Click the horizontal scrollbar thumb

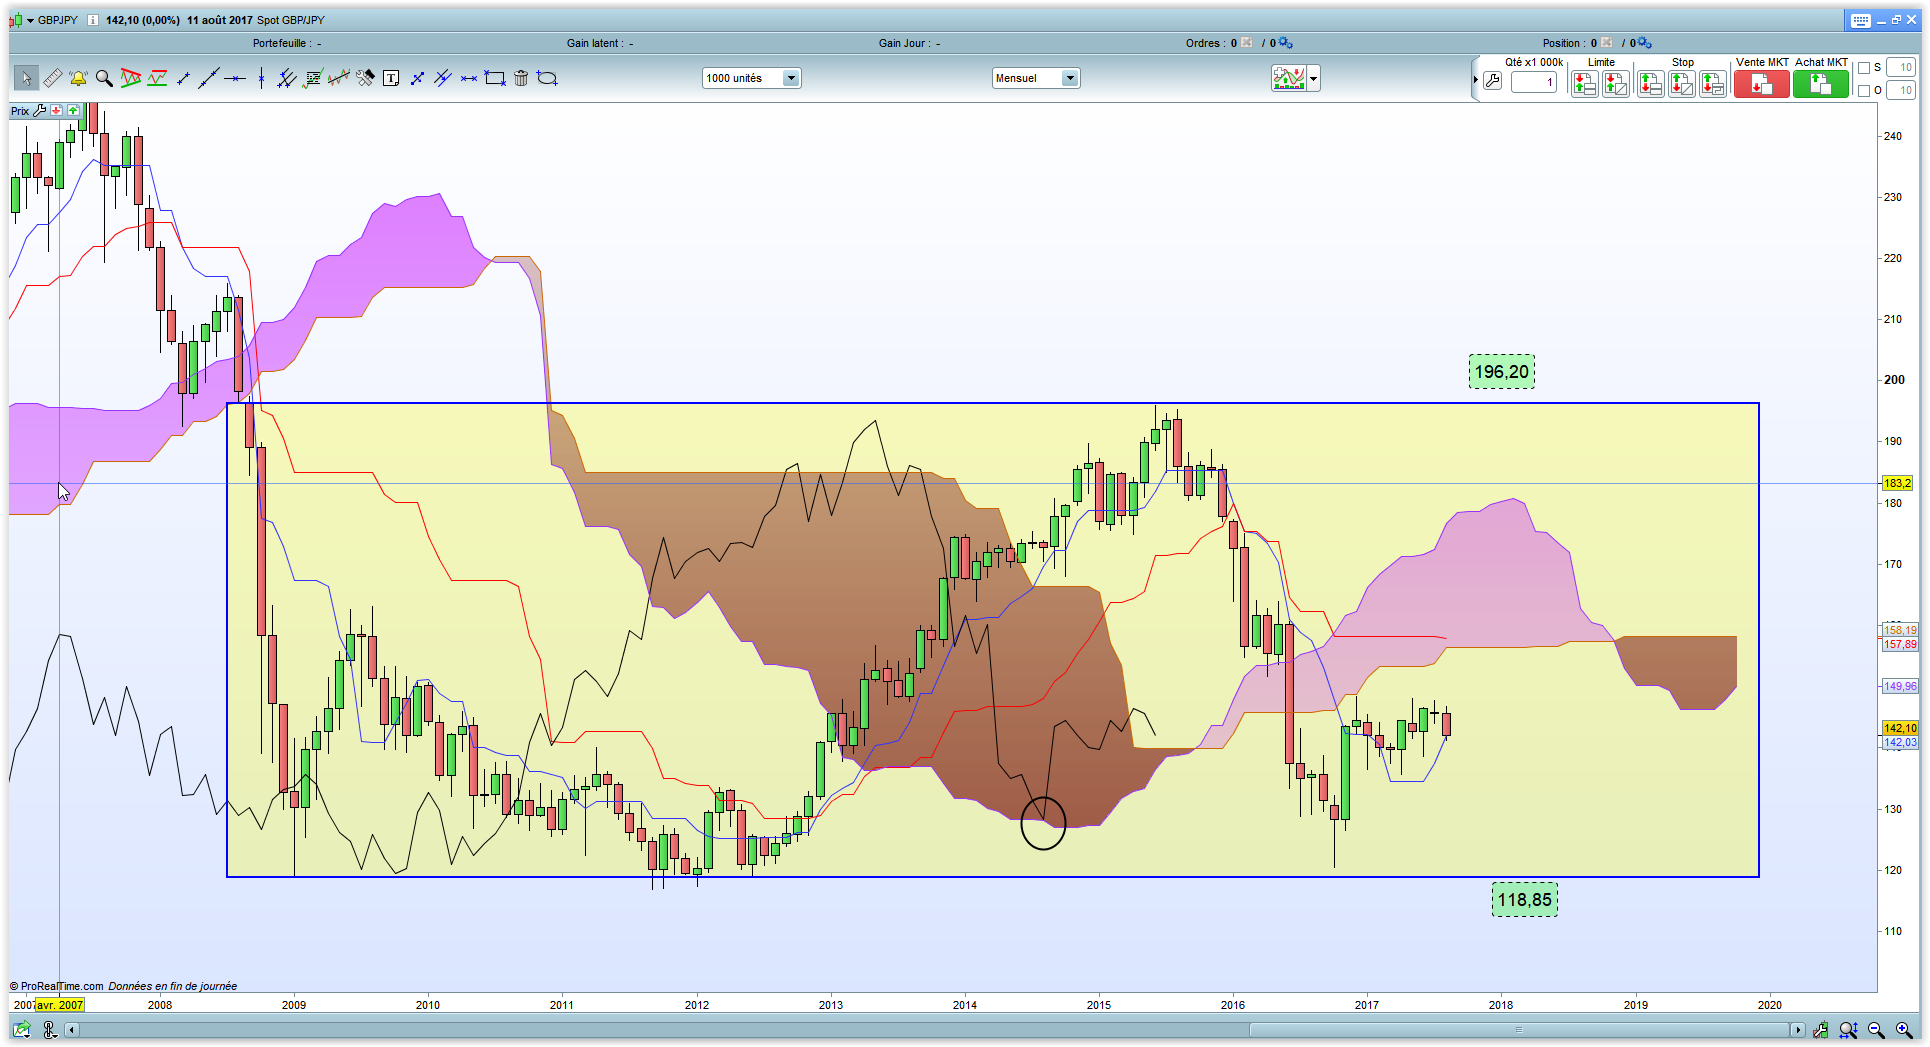[x=1519, y=1030]
